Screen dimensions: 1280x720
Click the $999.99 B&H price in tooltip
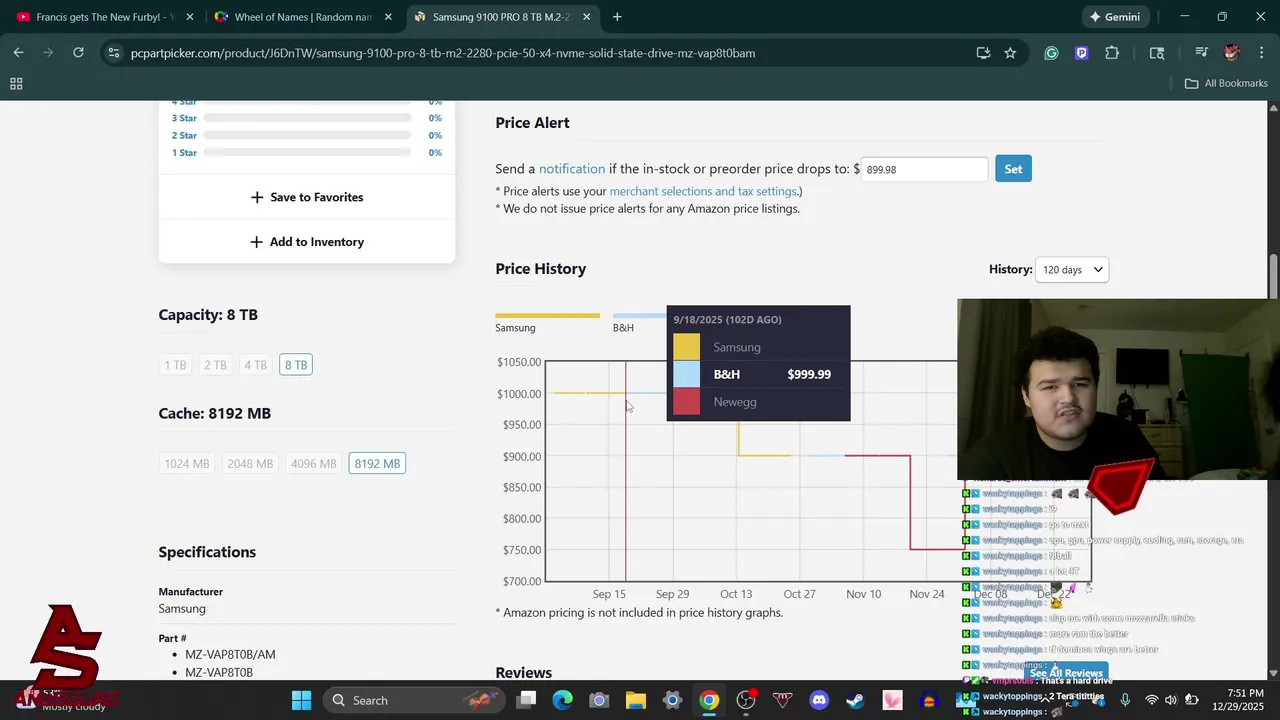[x=809, y=374]
